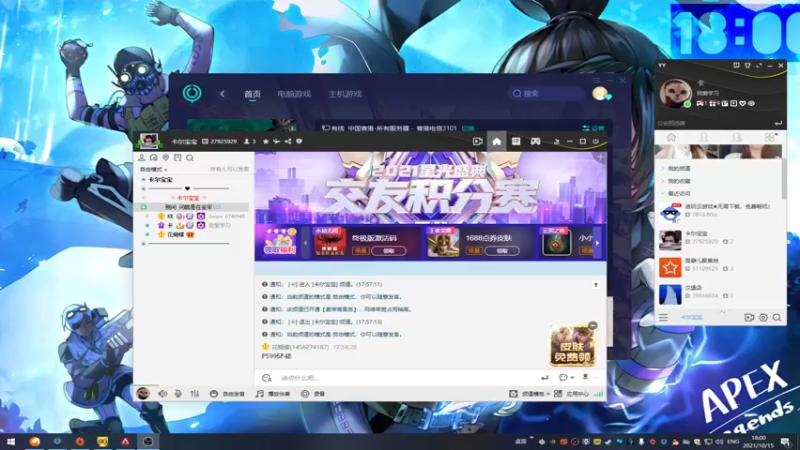This screenshot has height=450, width=800.
Task: Click the search field in game platform window
Action: point(546,93)
